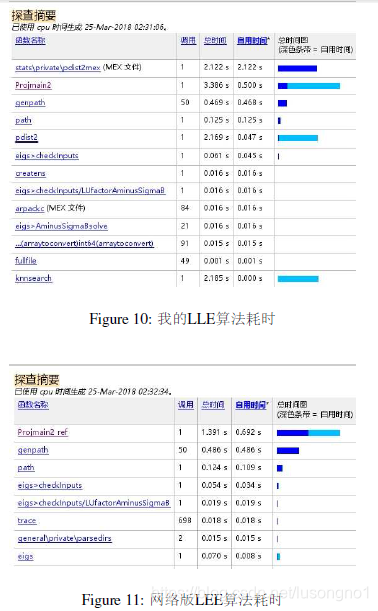
Task: Open path link in the Figure 10 table
Action: [23, 120]
